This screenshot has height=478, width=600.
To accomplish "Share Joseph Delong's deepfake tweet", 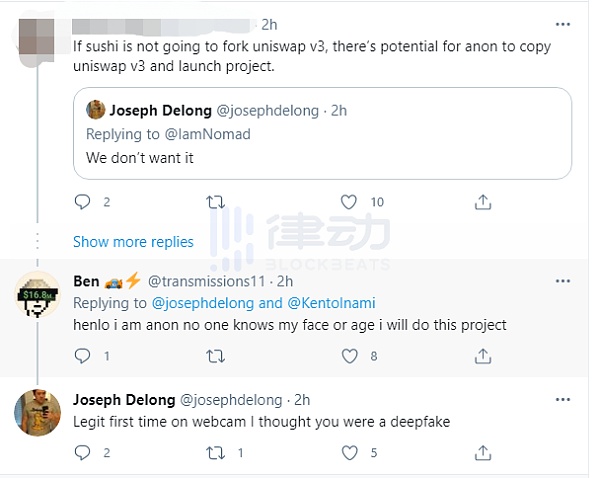I will click(x=483, y=453).
